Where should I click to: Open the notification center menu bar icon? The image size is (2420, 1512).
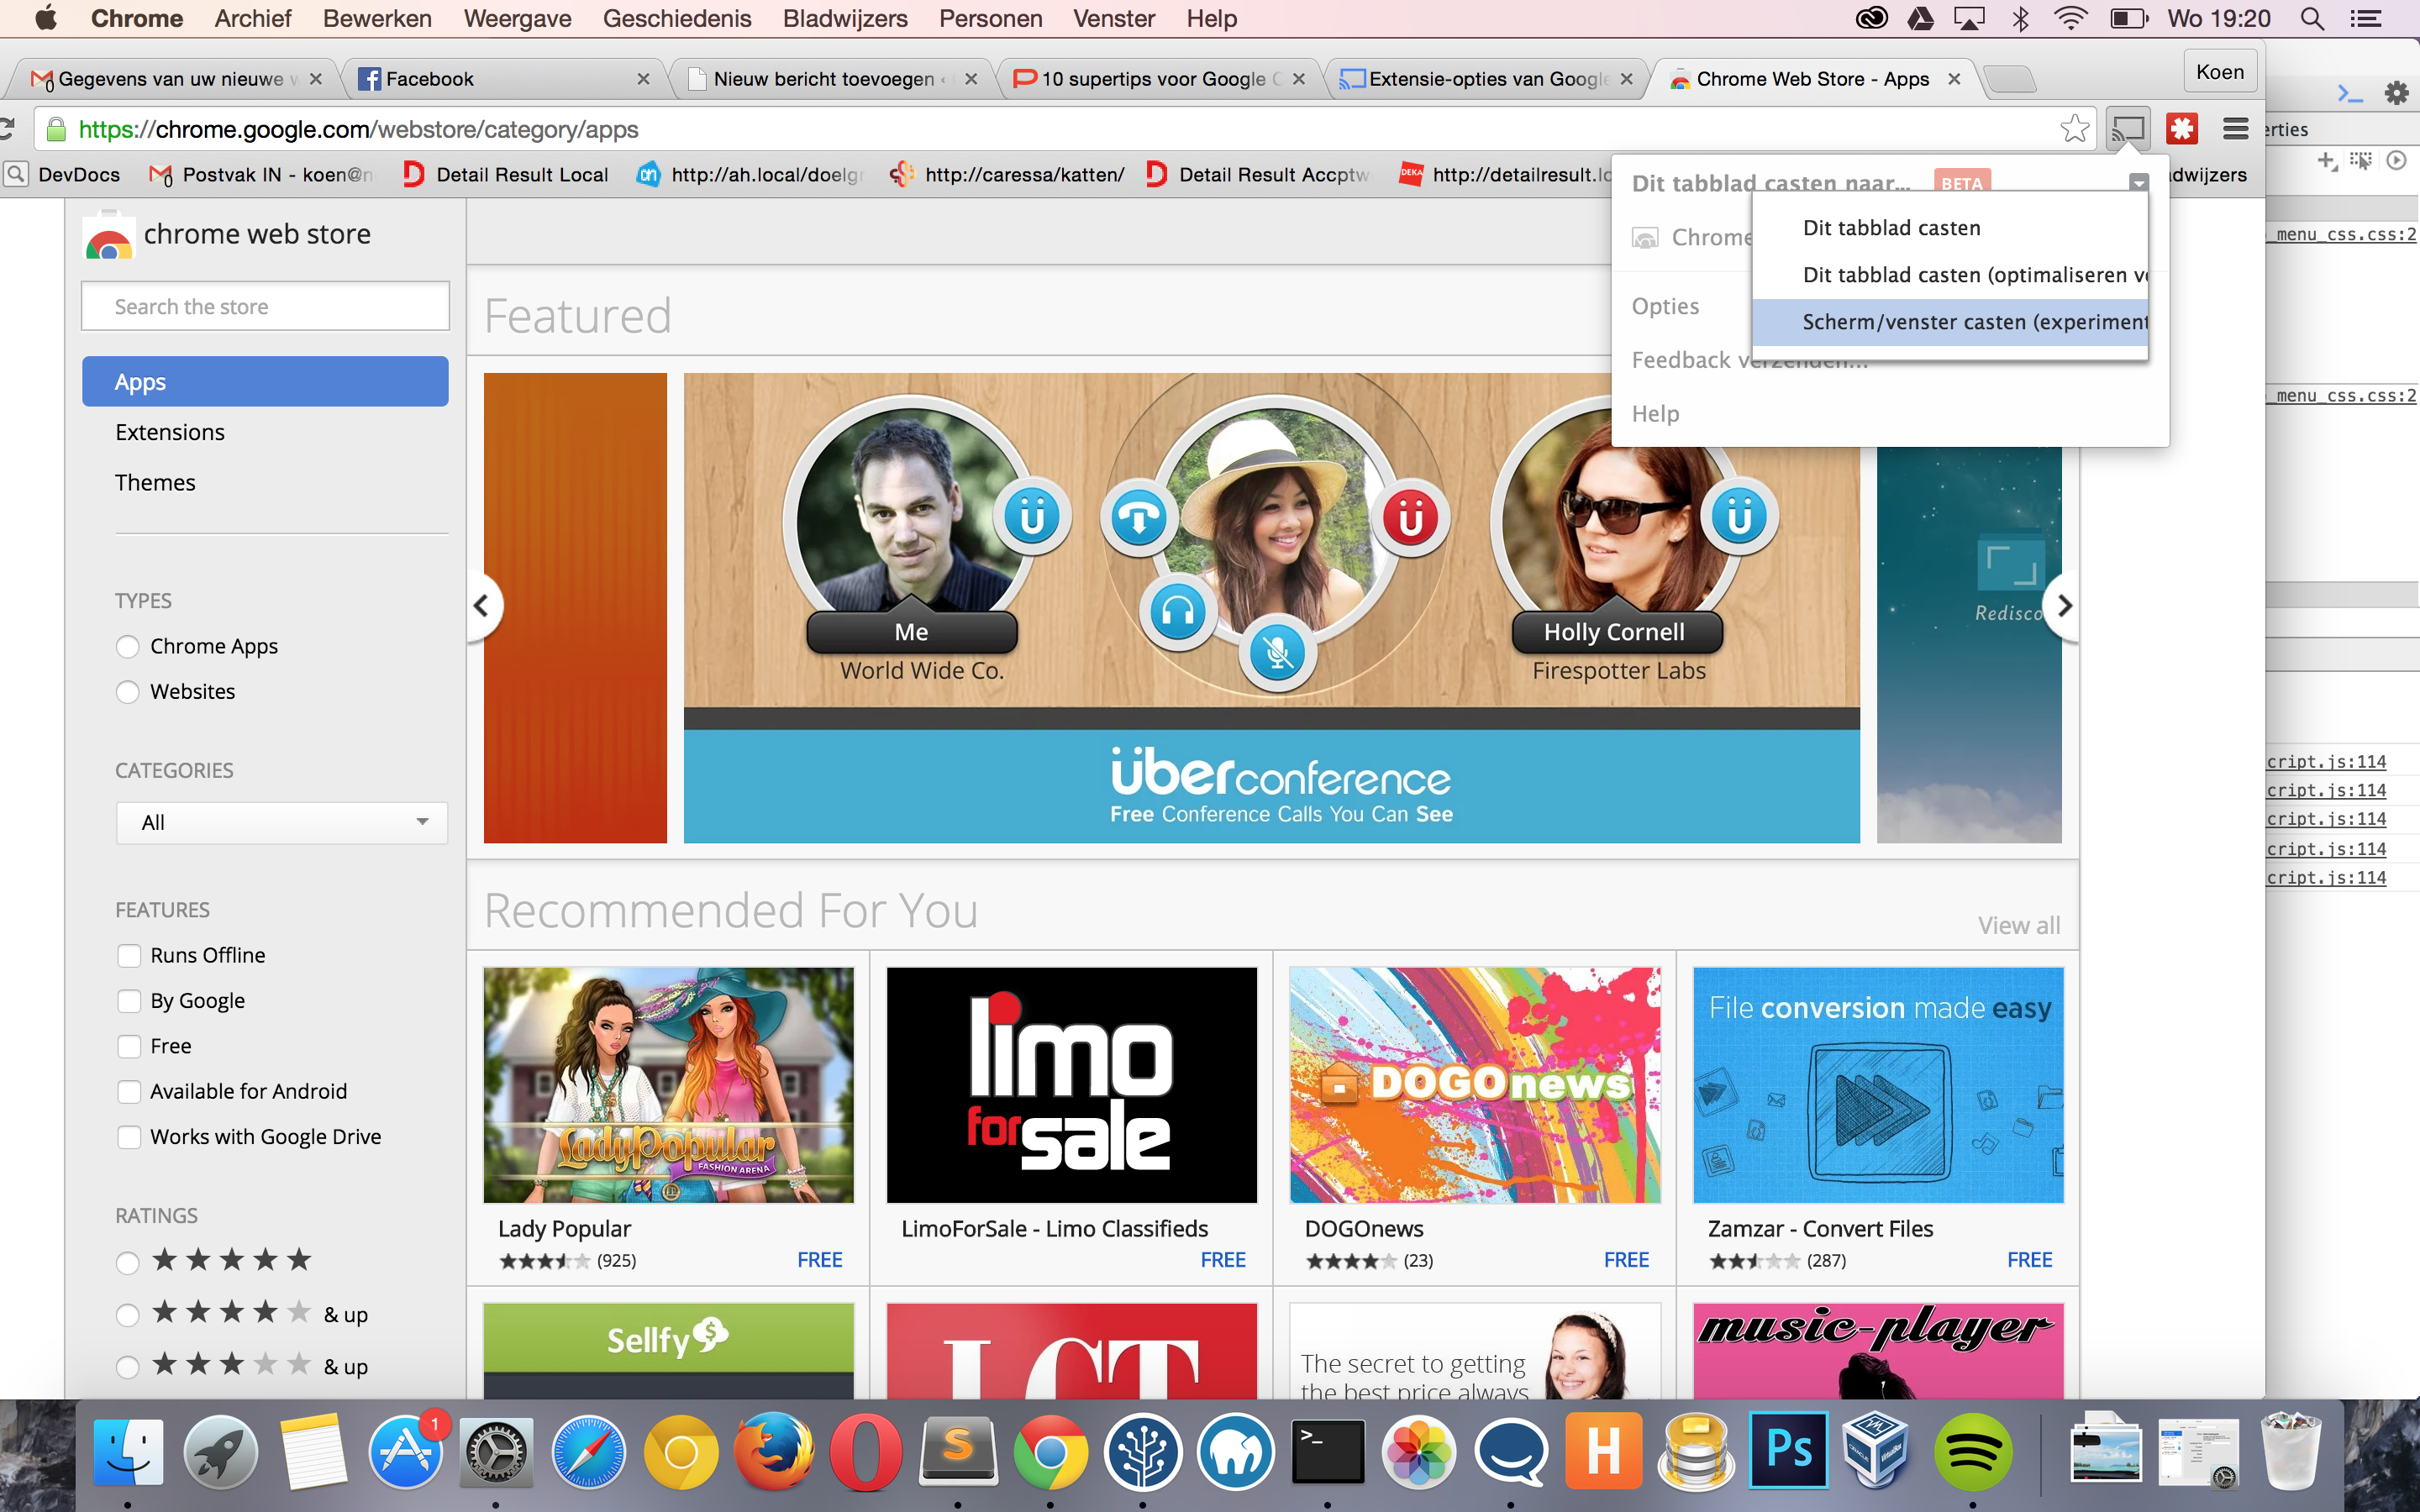pyautogui.click(x=2365, y=18)
